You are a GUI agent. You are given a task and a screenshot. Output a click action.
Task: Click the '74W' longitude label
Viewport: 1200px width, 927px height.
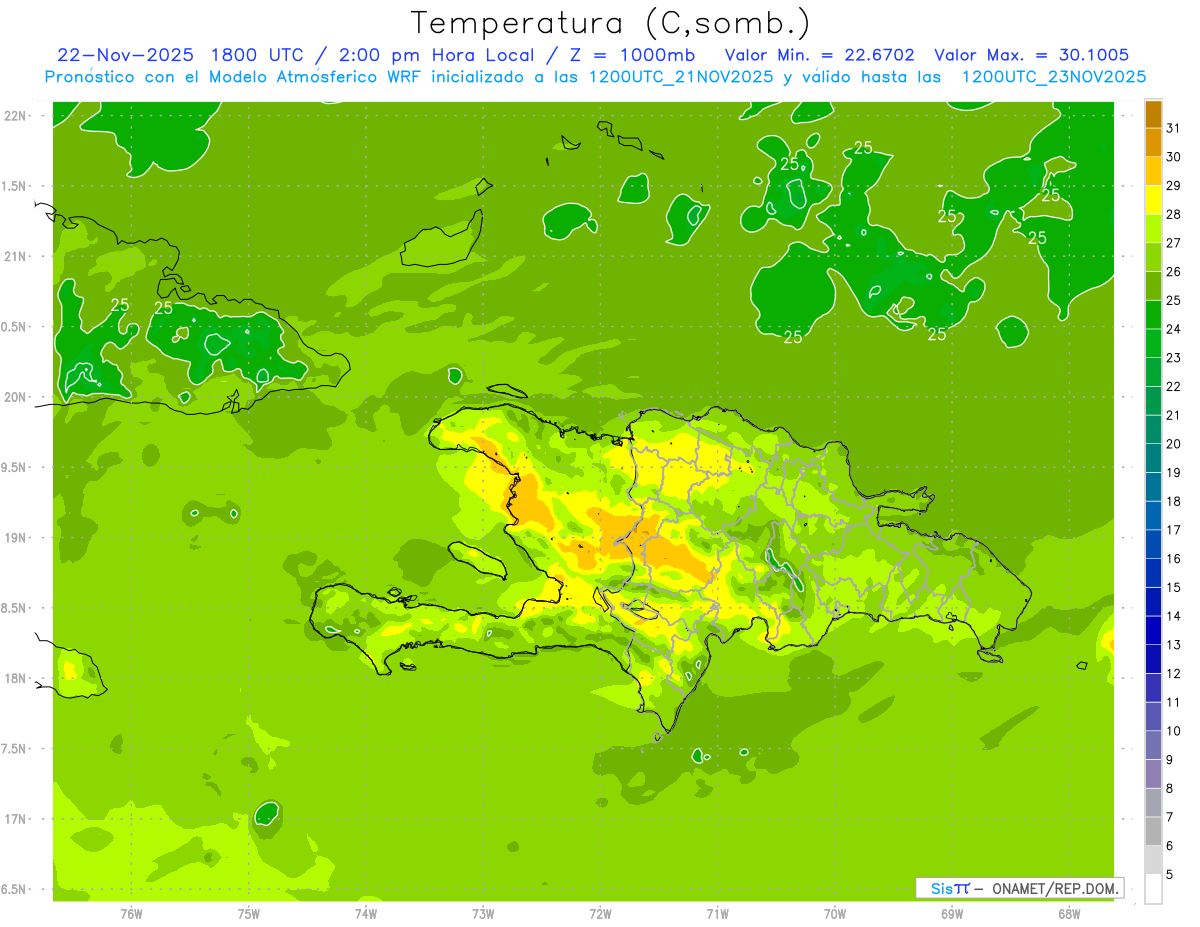pos(366,914)
